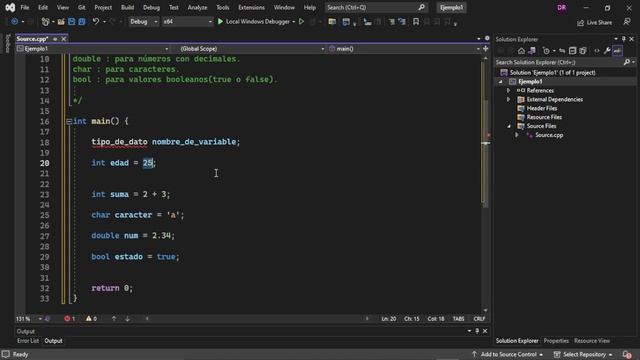Screen dimensions: 640x360
Task: Open the Ejemplo1 project scope dropdown
Action: tap(92, 49)
